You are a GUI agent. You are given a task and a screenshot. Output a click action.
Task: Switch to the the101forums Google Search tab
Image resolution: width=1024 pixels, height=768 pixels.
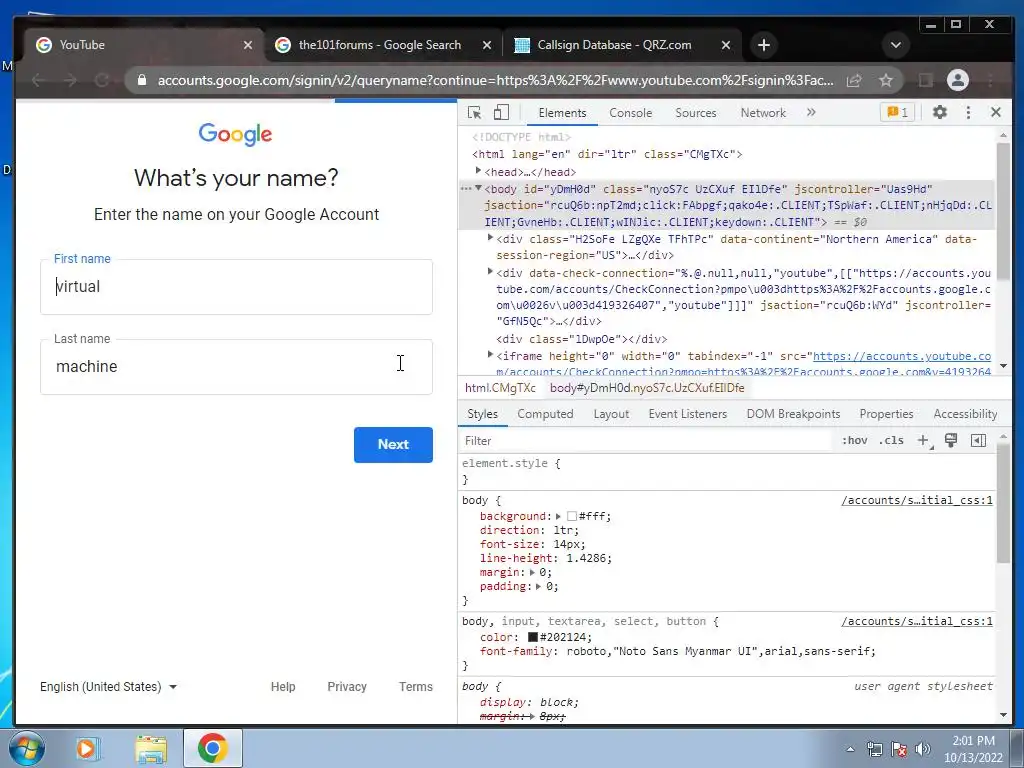(x=379, y=45)
